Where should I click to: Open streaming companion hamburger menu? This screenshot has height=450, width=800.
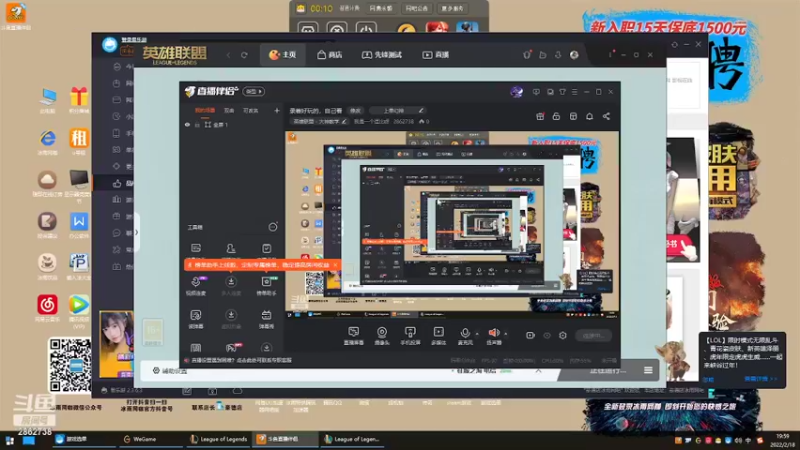[x=574, y=92]
